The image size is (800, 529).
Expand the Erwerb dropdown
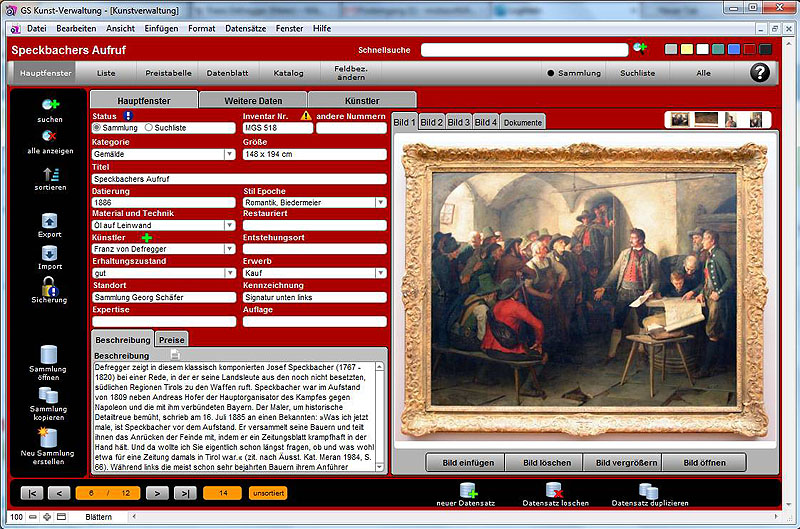tap(381, 273)
